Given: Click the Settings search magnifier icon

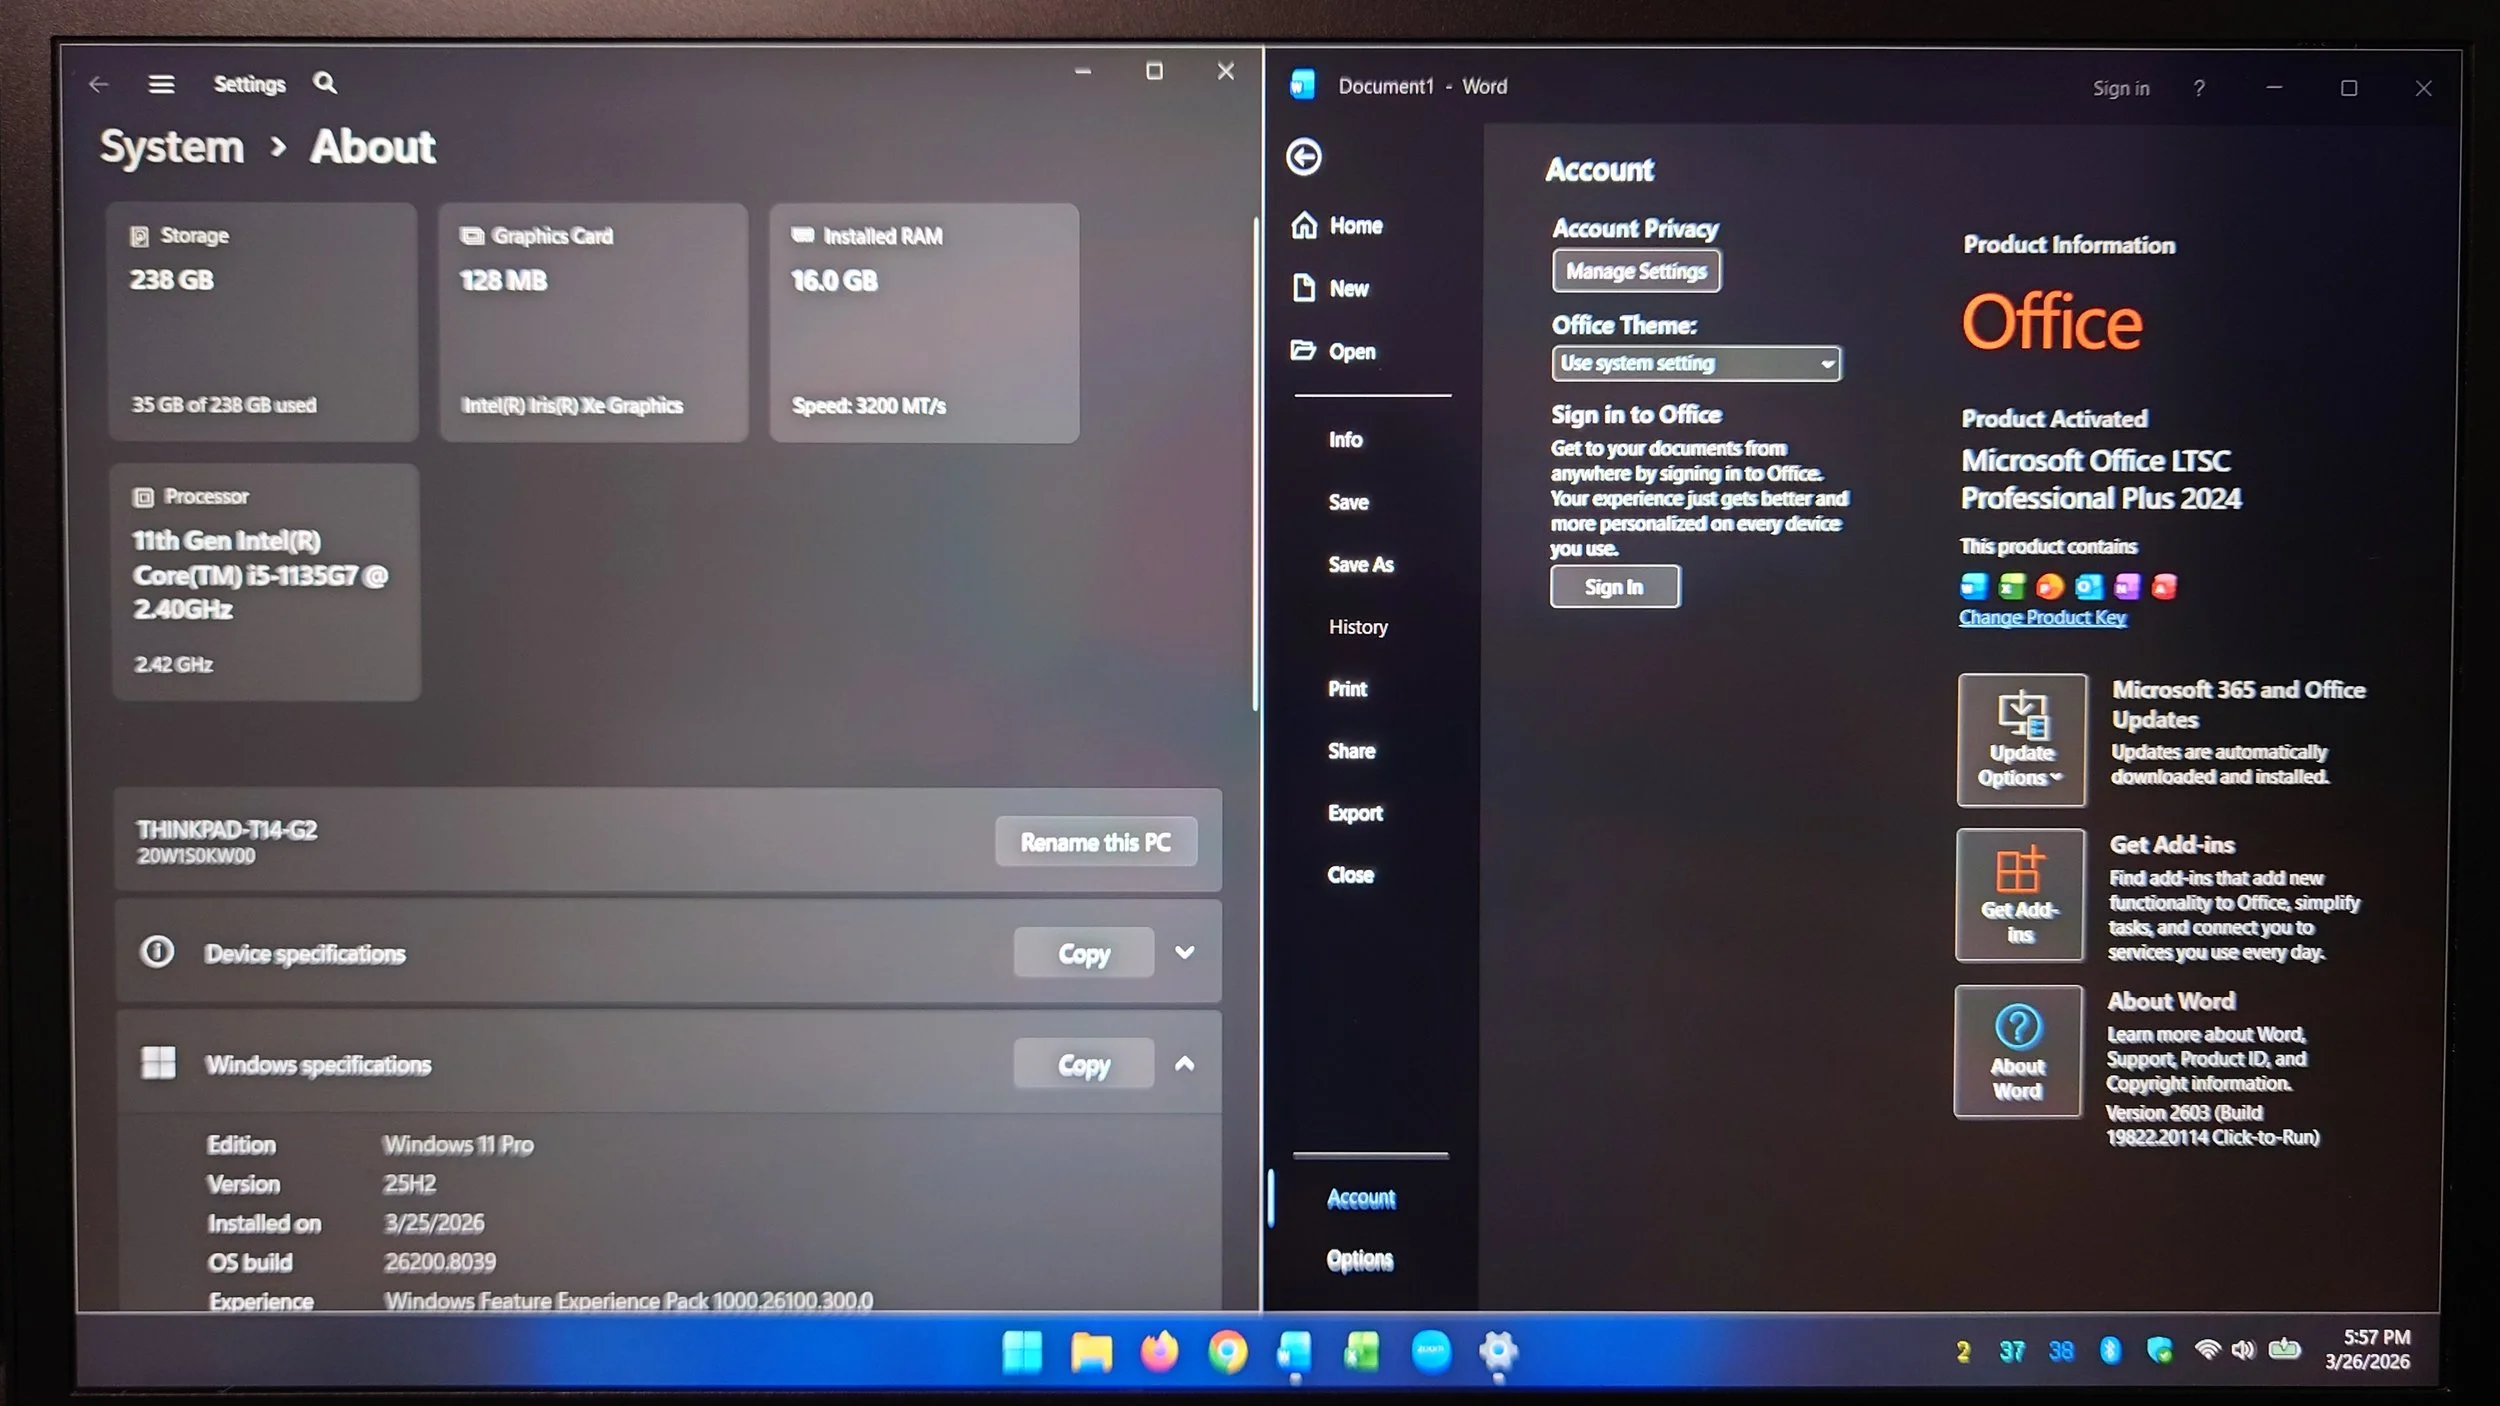Looking at the screenshot, I should pyautogui.click(x=324, y=83).
